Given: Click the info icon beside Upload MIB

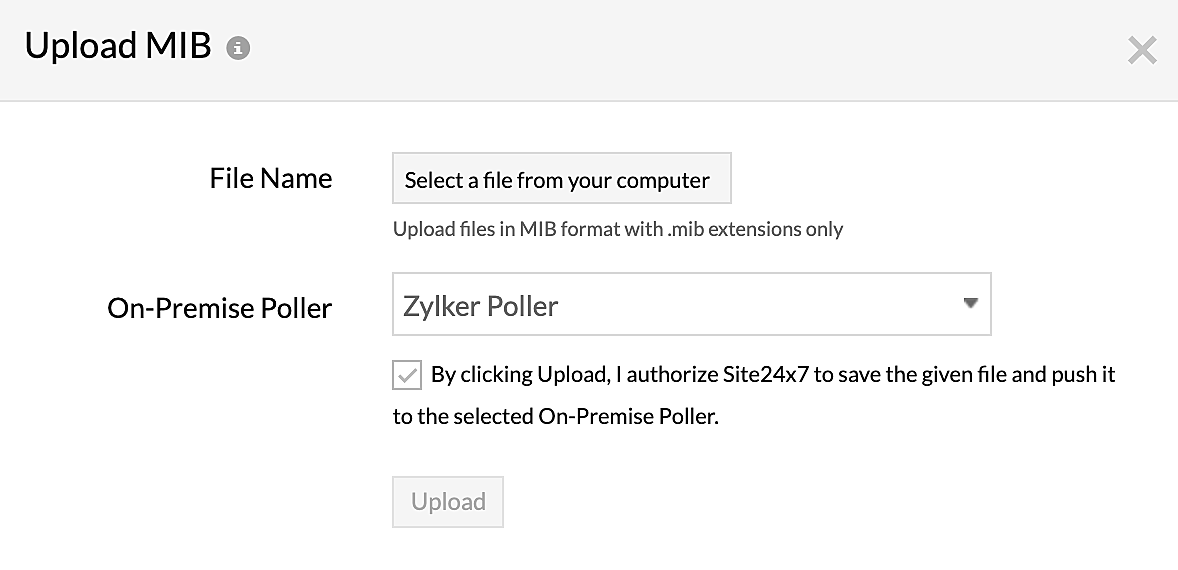Looking at the screenshot, I should pyautogui.click(x=237, y=48).
